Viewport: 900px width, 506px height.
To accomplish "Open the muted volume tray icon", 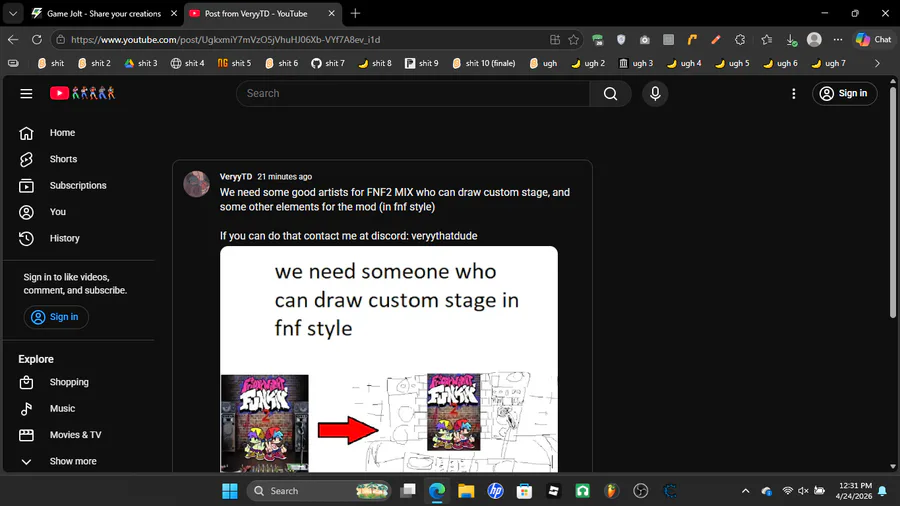I will tap(803, 491).
